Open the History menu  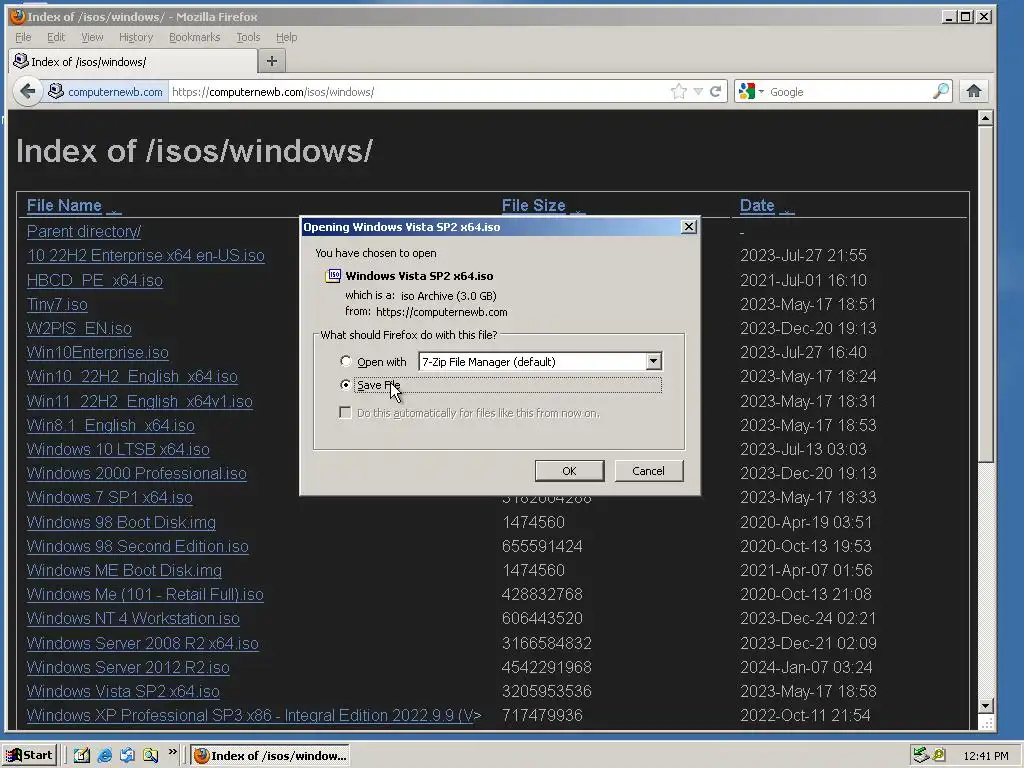[x=136, y=37]
